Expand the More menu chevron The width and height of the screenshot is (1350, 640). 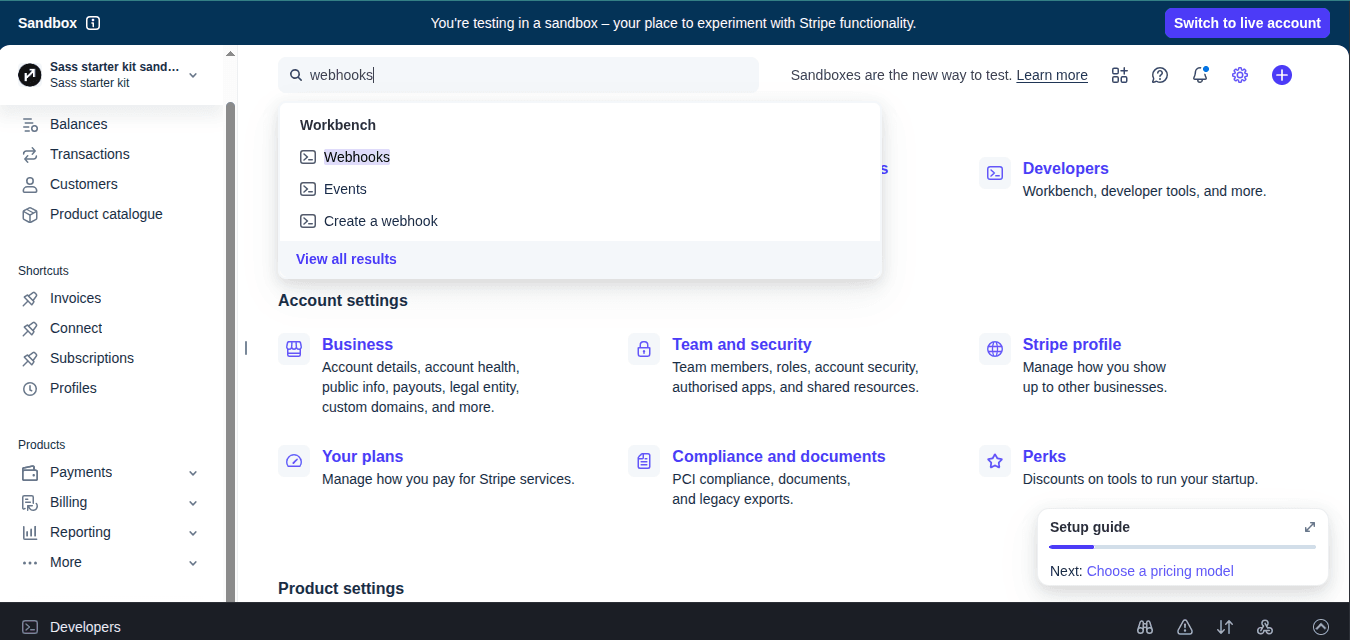[x=193, y=563]
